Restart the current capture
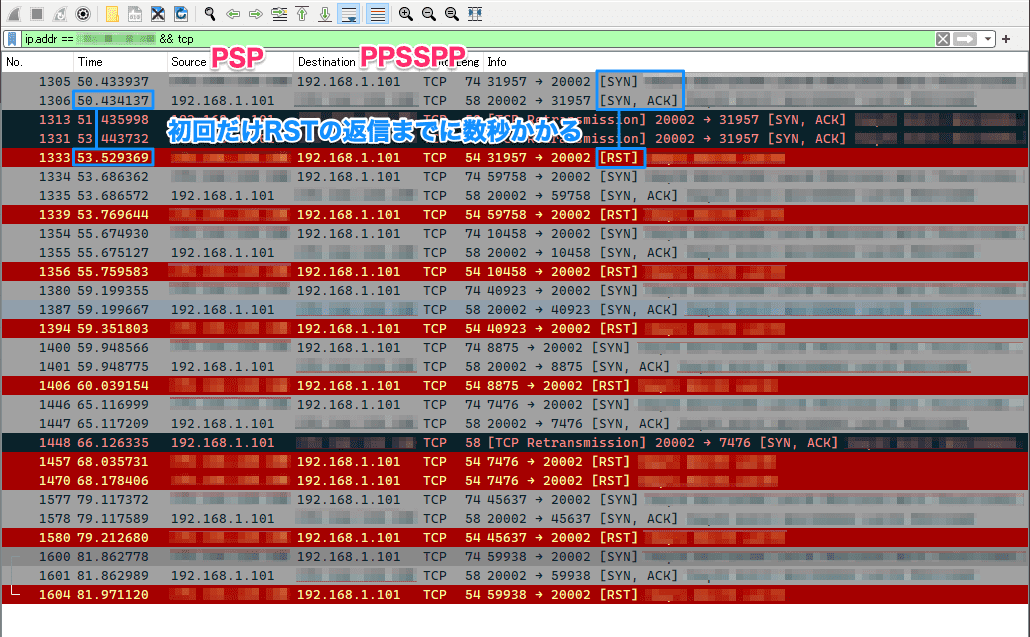1030x637 pixels. [x=60, y=14]
